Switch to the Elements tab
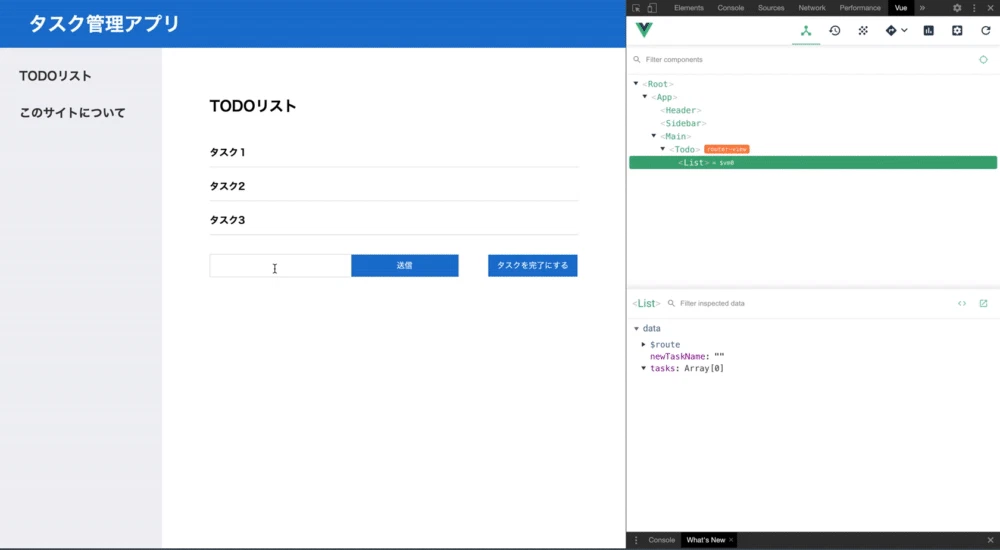 (689, 8)
